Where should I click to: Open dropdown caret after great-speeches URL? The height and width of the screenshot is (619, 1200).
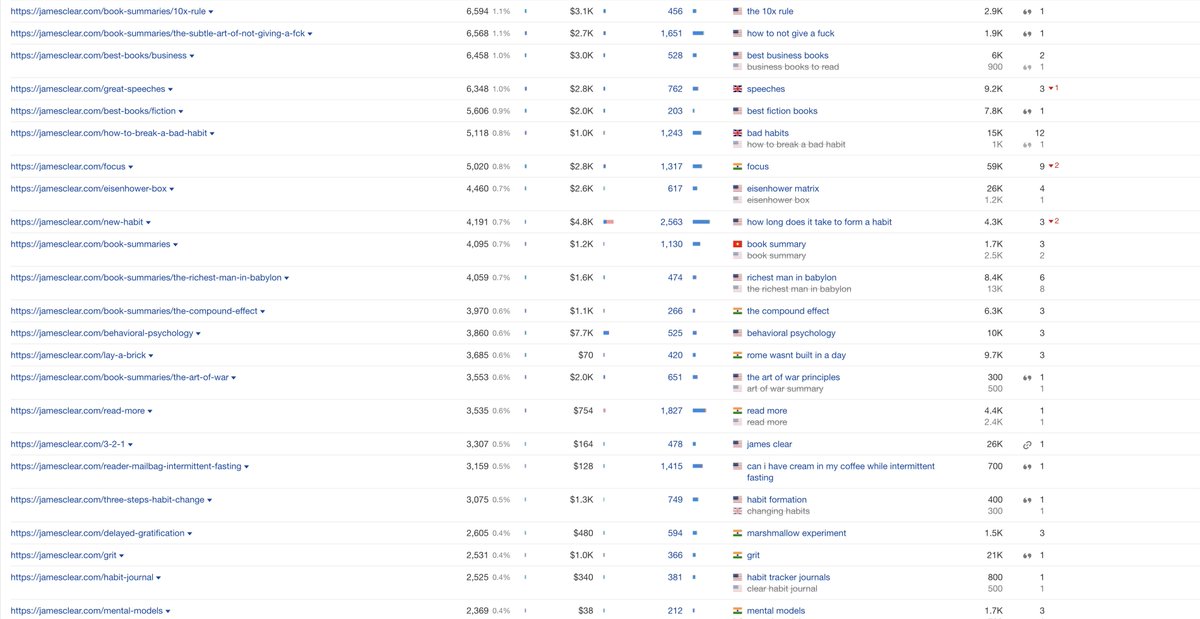171,90
